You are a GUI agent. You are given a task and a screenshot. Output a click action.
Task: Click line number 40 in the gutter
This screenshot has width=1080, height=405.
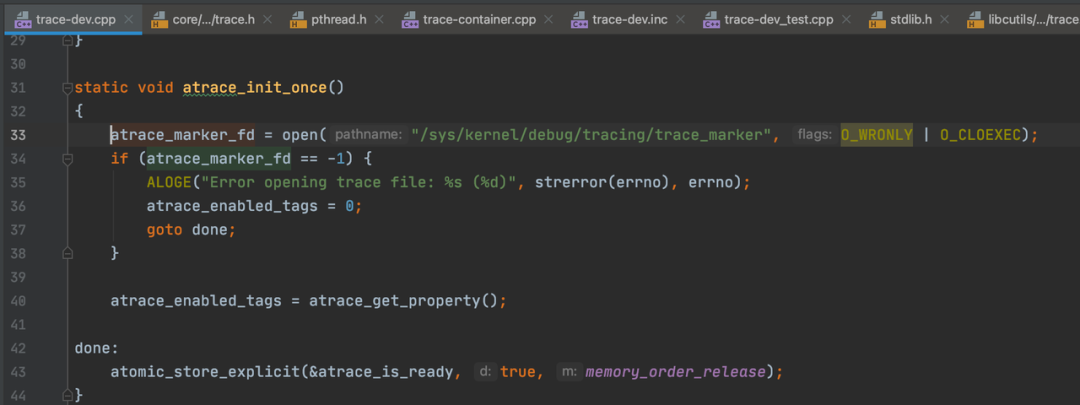pos(18,300)
